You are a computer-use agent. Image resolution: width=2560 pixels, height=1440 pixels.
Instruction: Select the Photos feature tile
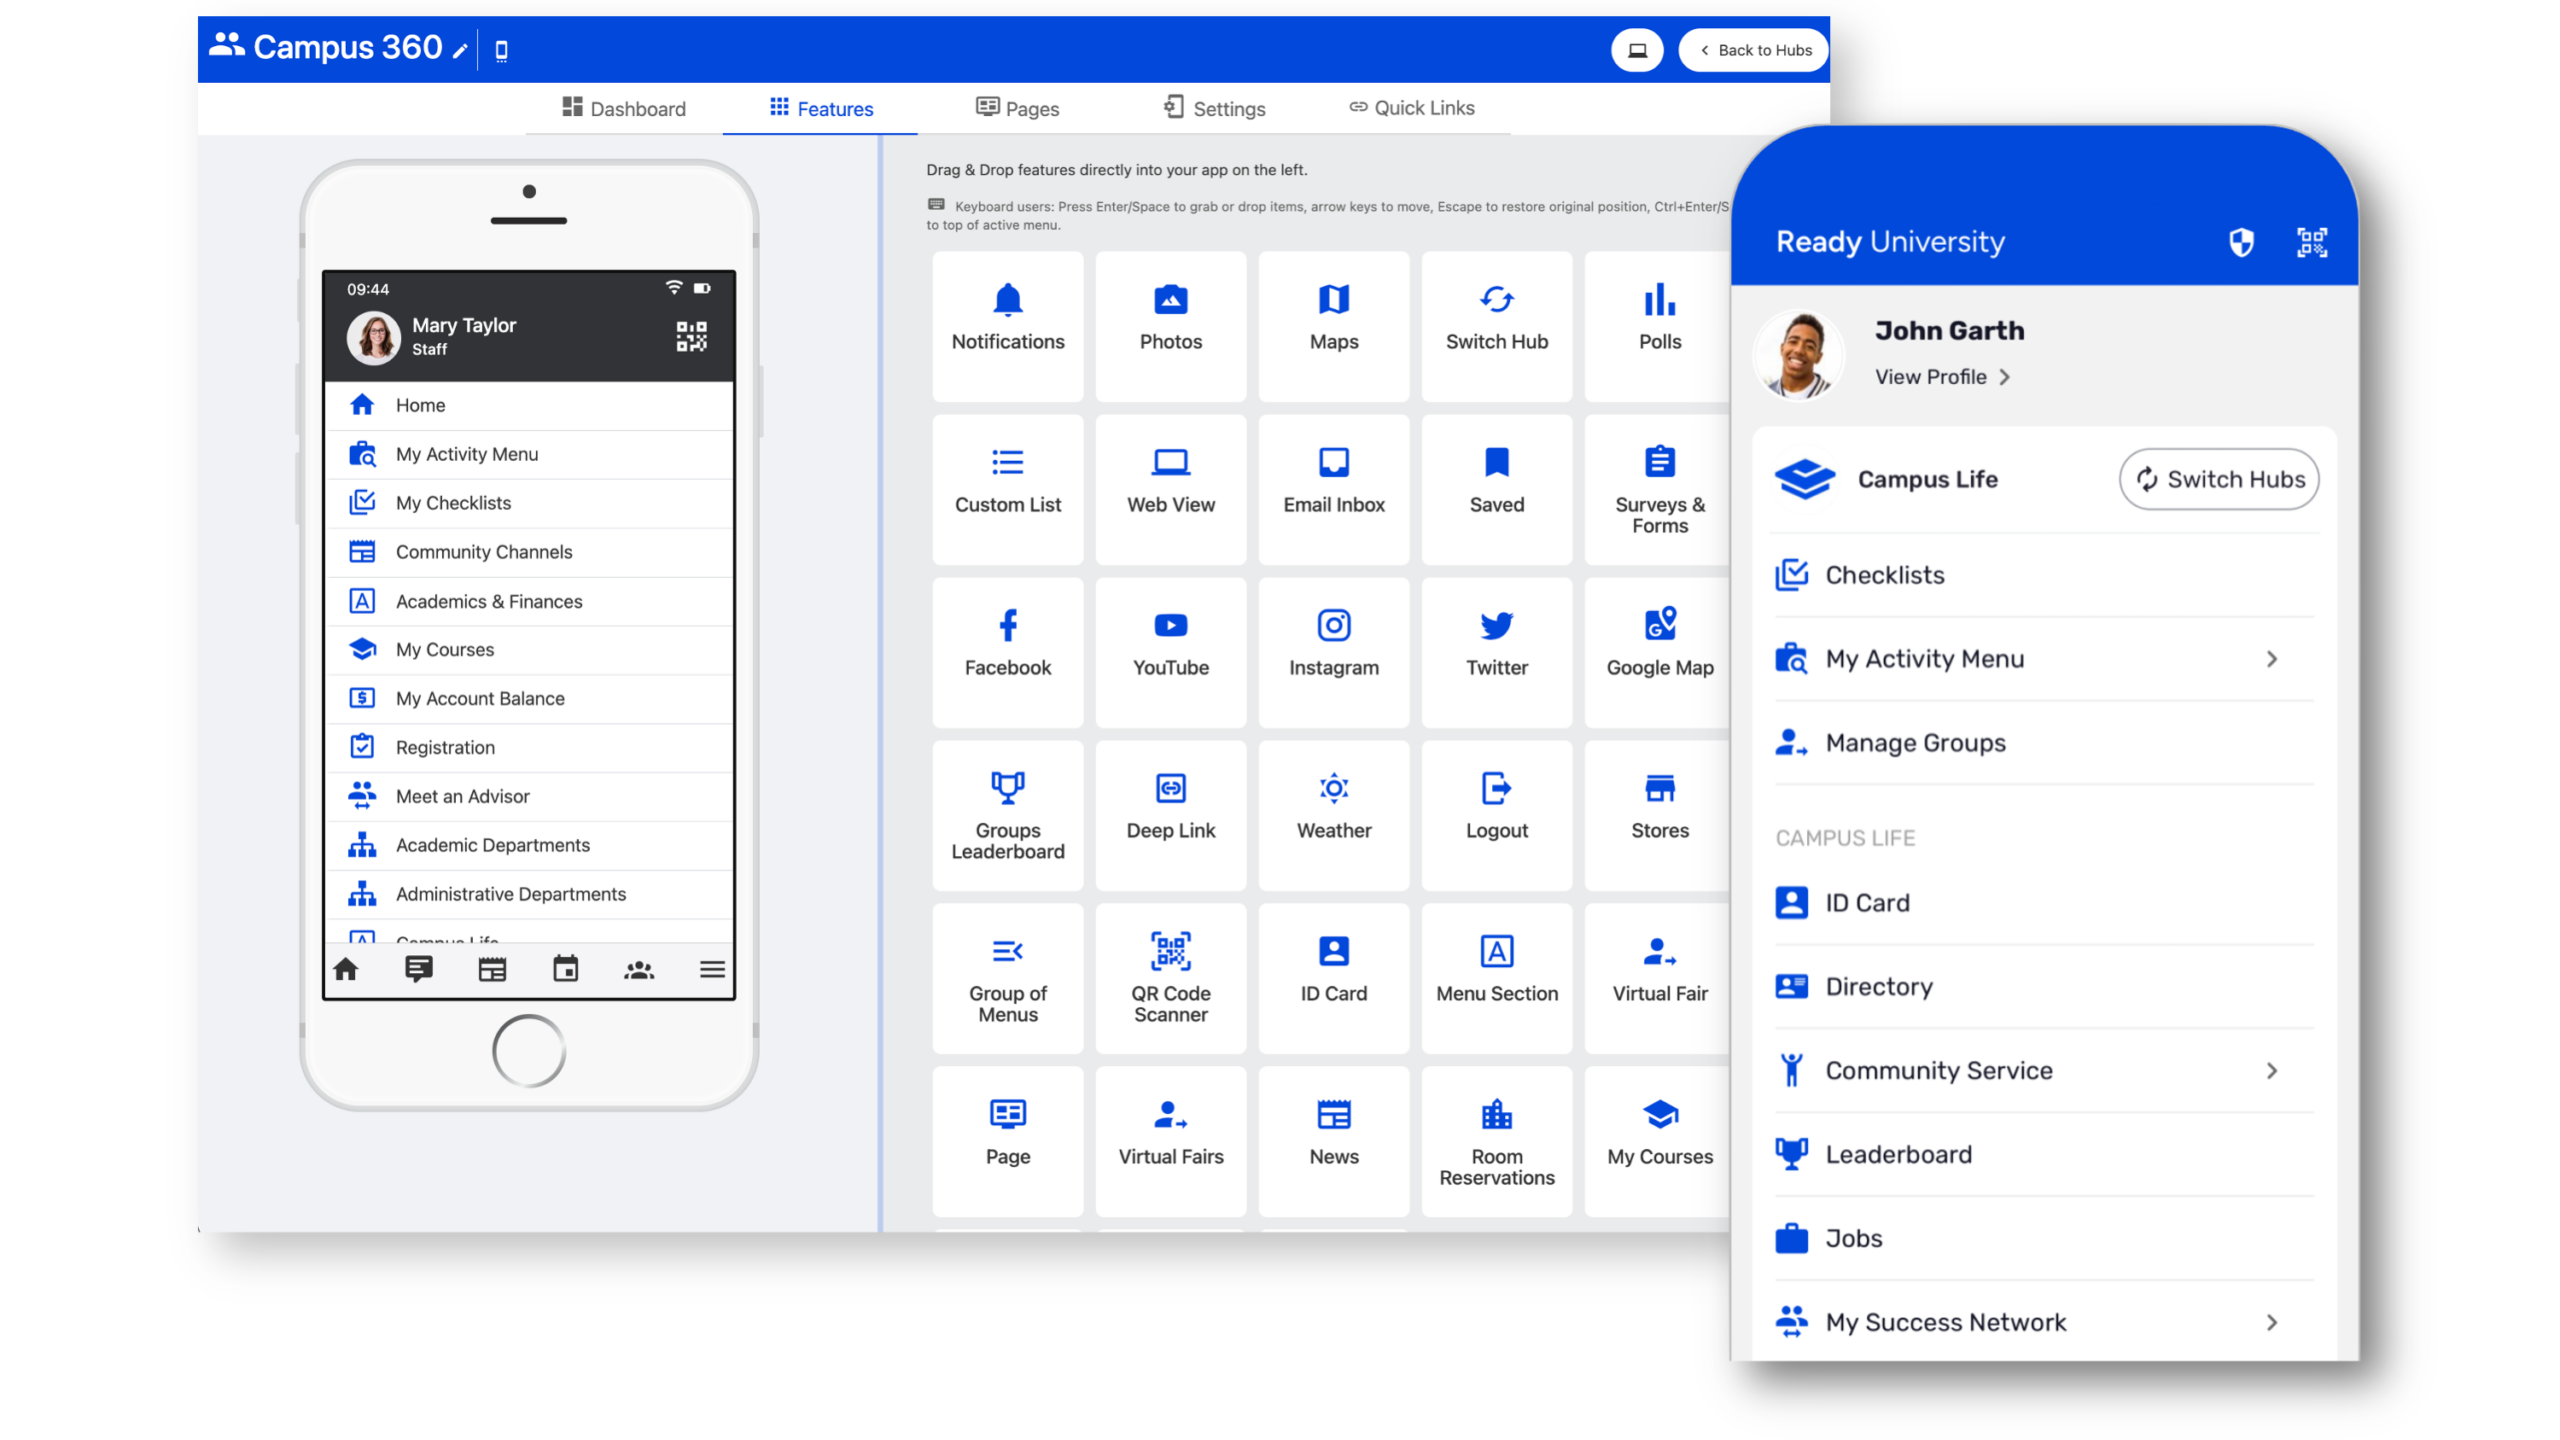click(x=1170, y=326)
